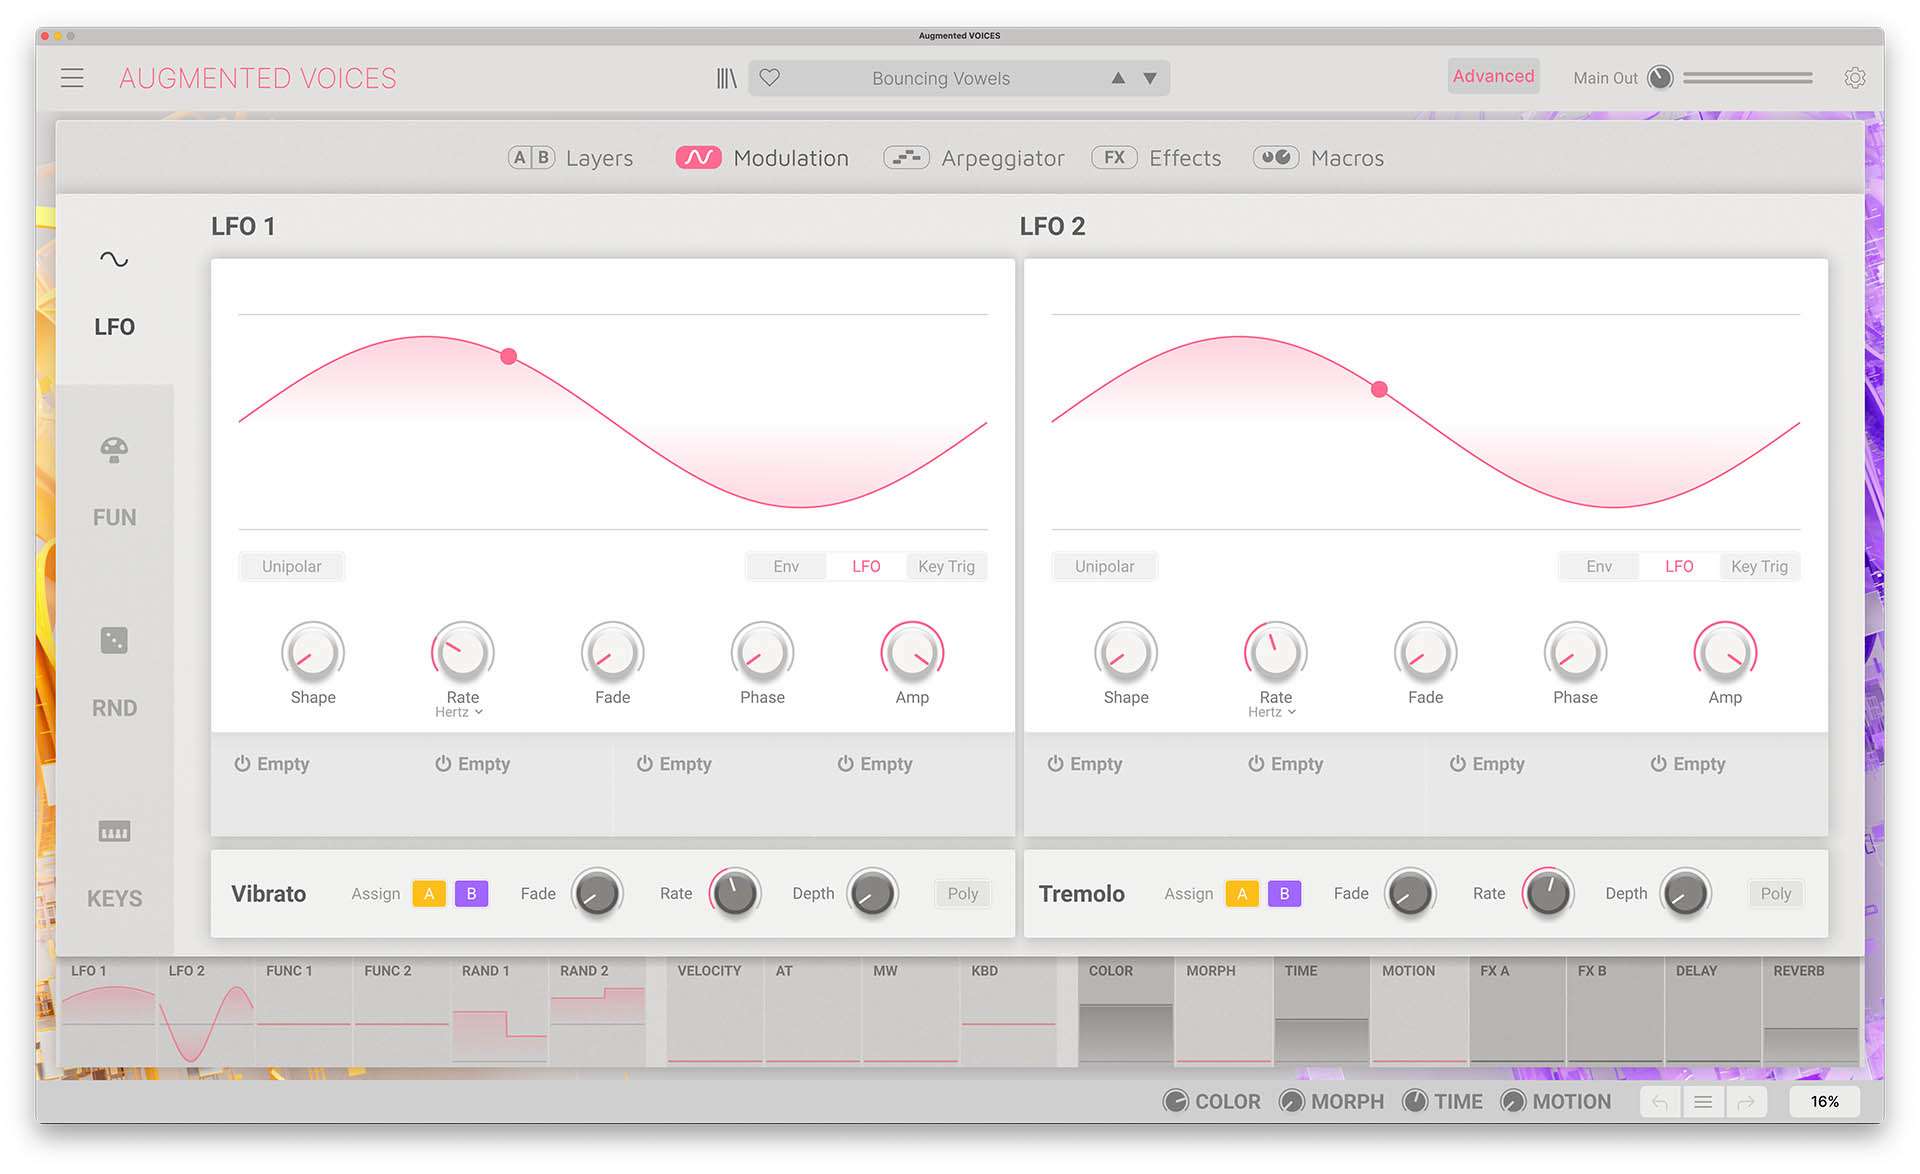Click the MOTION macro knob in the bottom bar

1513,1101
